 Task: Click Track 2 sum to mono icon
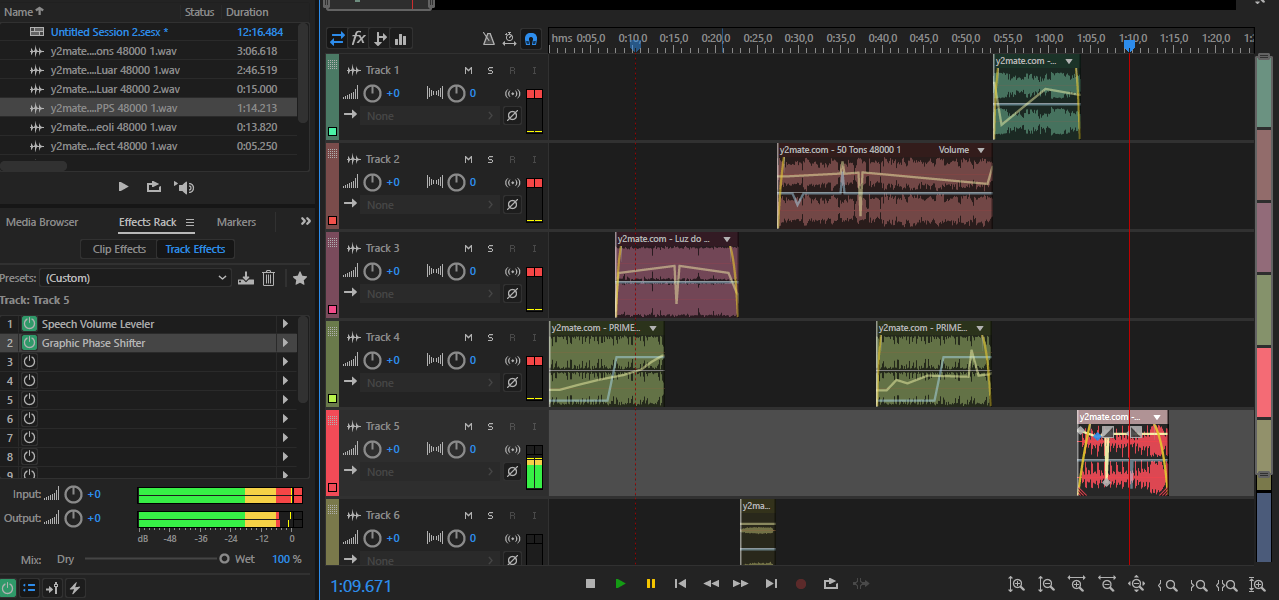point(512,183)
